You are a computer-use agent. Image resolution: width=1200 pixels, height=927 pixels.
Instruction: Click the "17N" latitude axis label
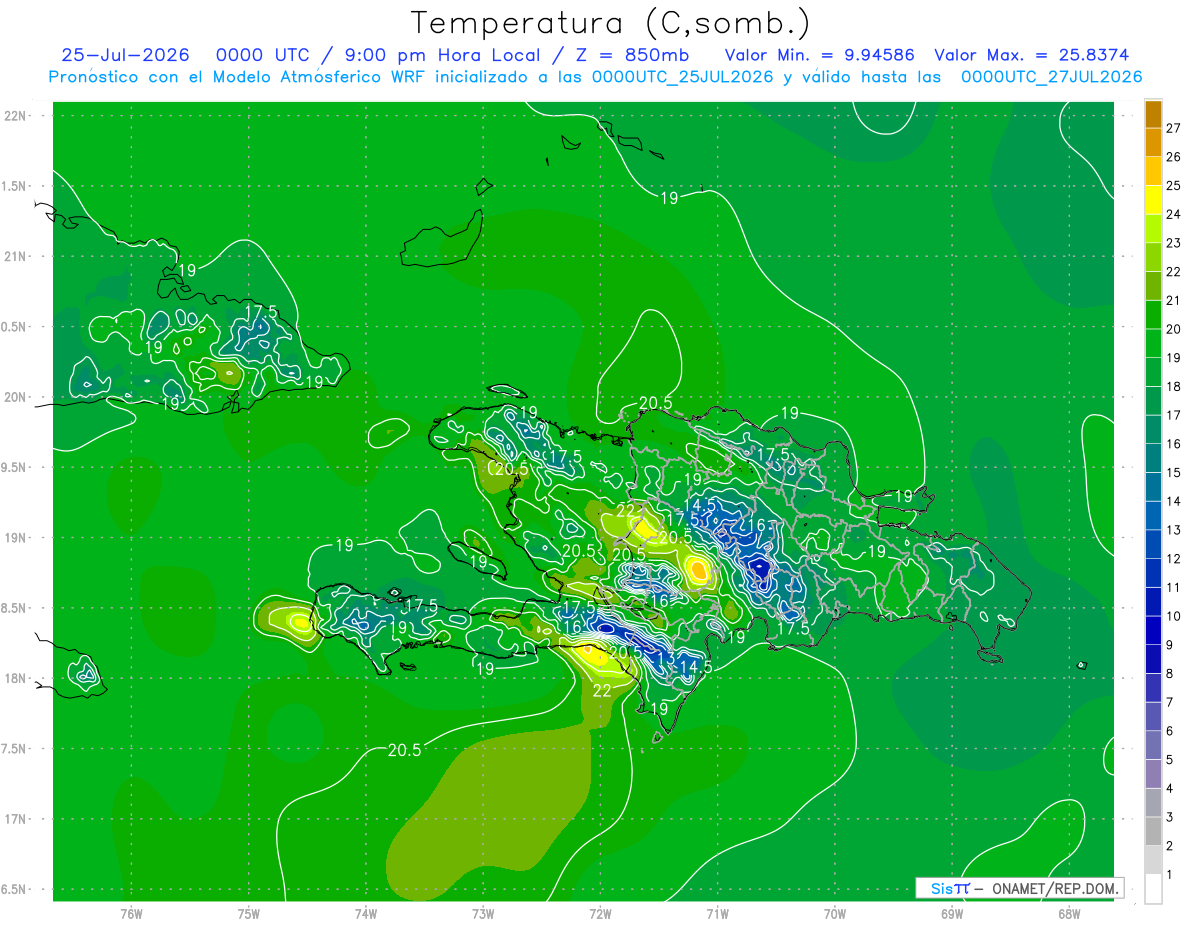click(x=16, y=819)
